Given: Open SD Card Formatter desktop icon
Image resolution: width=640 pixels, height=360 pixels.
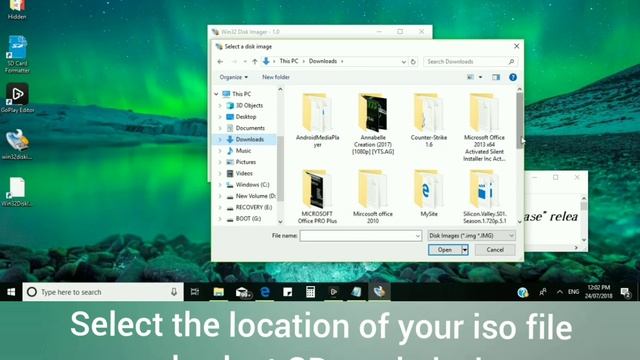Looking at the screenshot, I should (17, 54).
